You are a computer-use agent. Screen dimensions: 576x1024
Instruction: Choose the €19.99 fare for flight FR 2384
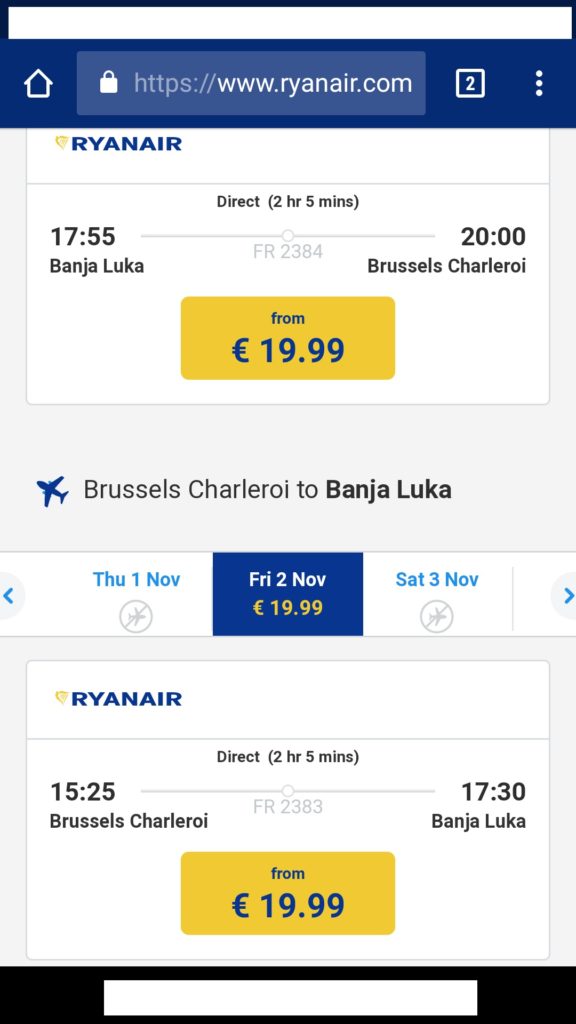pos(288,338)
